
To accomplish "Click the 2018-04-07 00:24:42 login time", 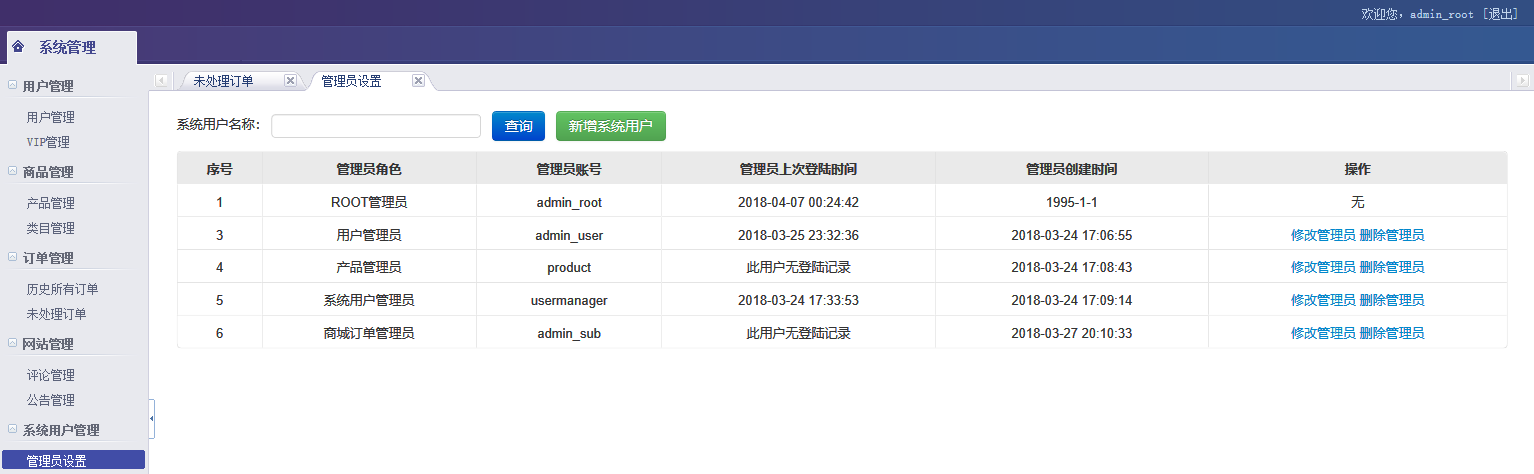I will tap(798, 202).
